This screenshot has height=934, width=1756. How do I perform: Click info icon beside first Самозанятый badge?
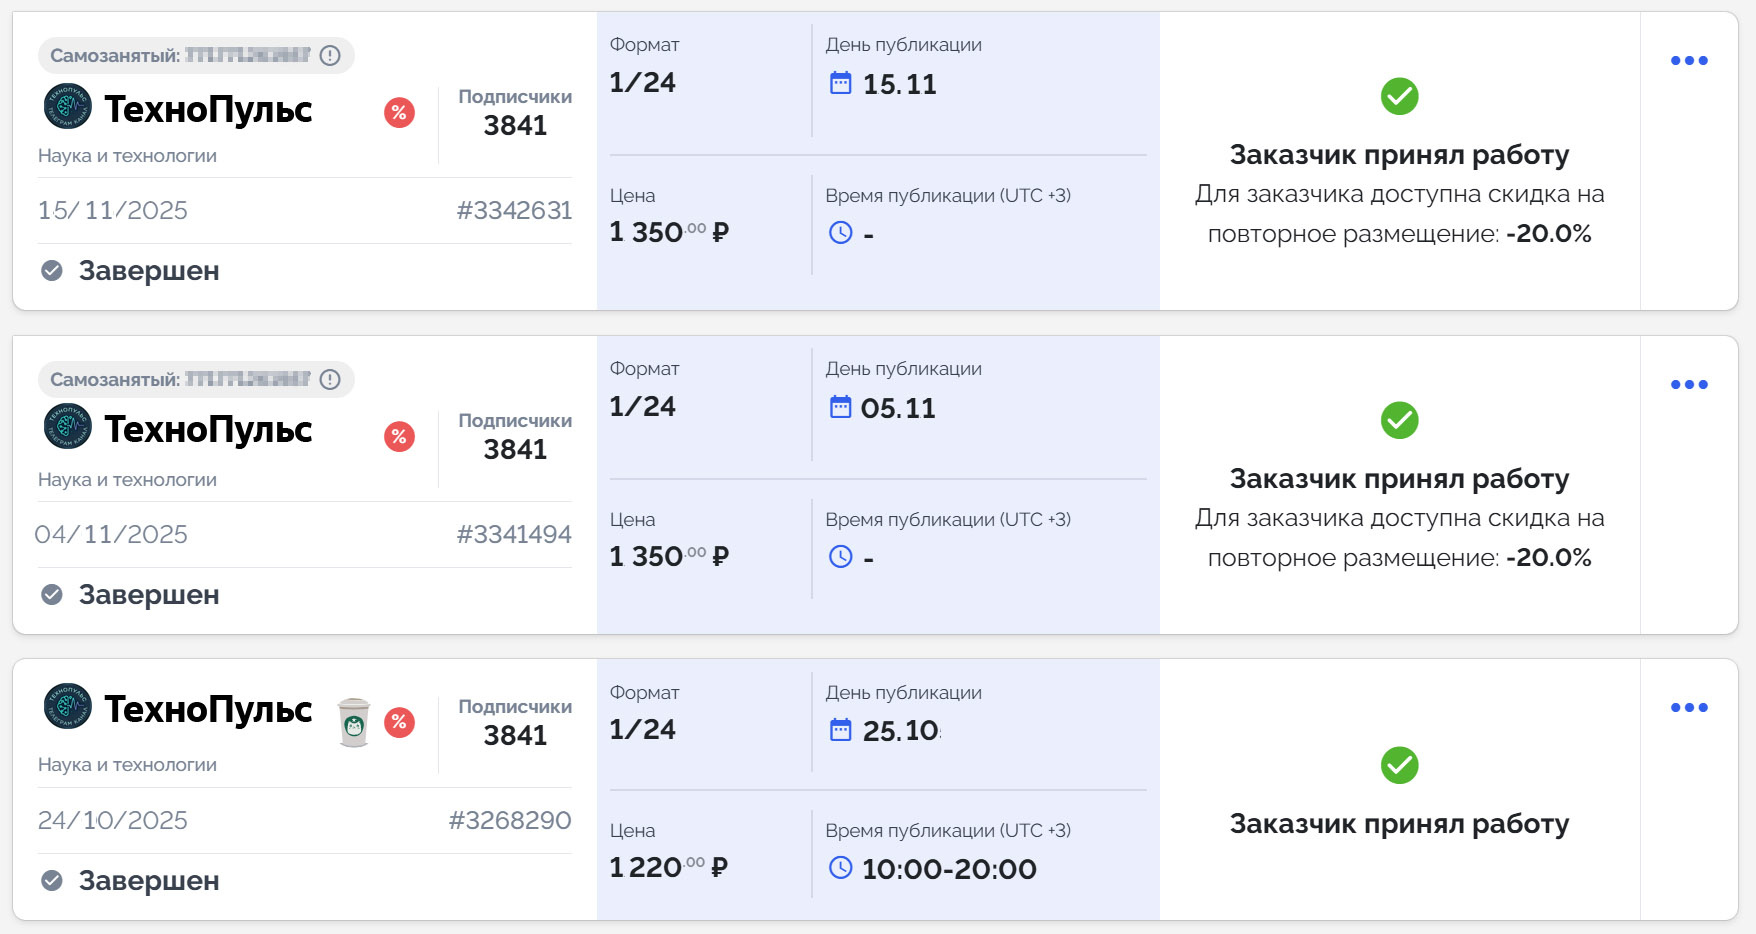tap(330, 56)
